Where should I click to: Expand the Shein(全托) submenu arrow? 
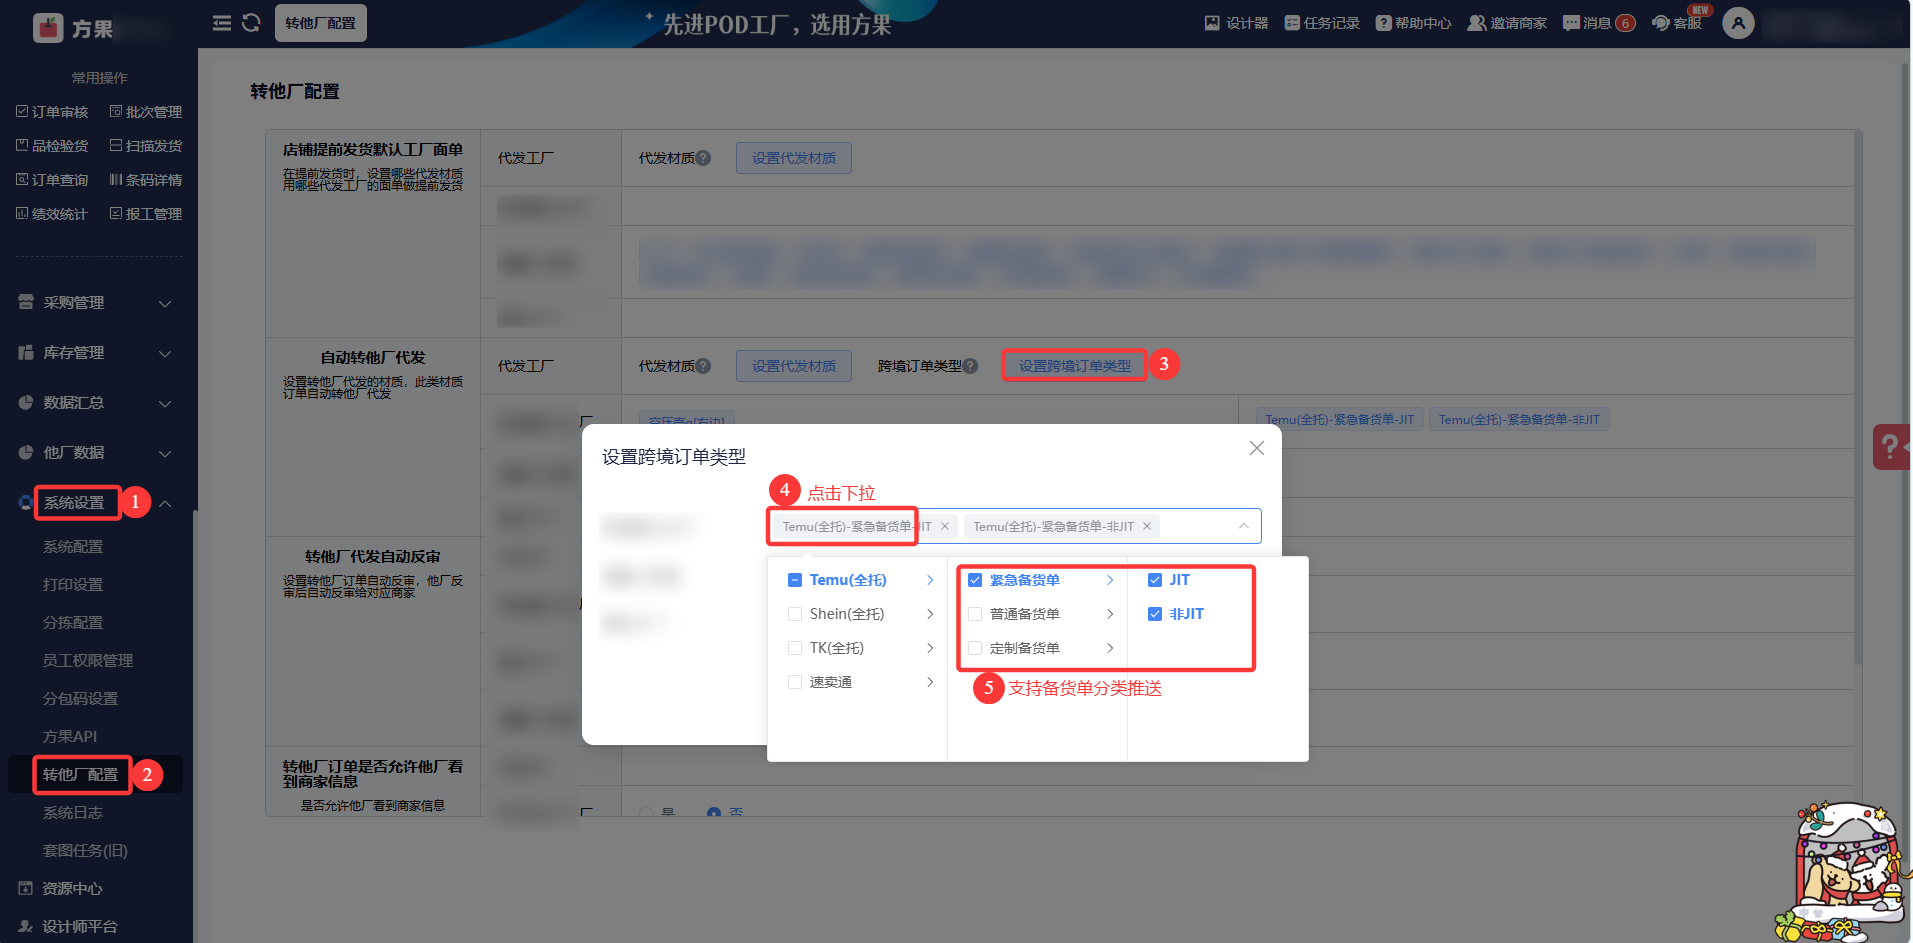point(930,614)
